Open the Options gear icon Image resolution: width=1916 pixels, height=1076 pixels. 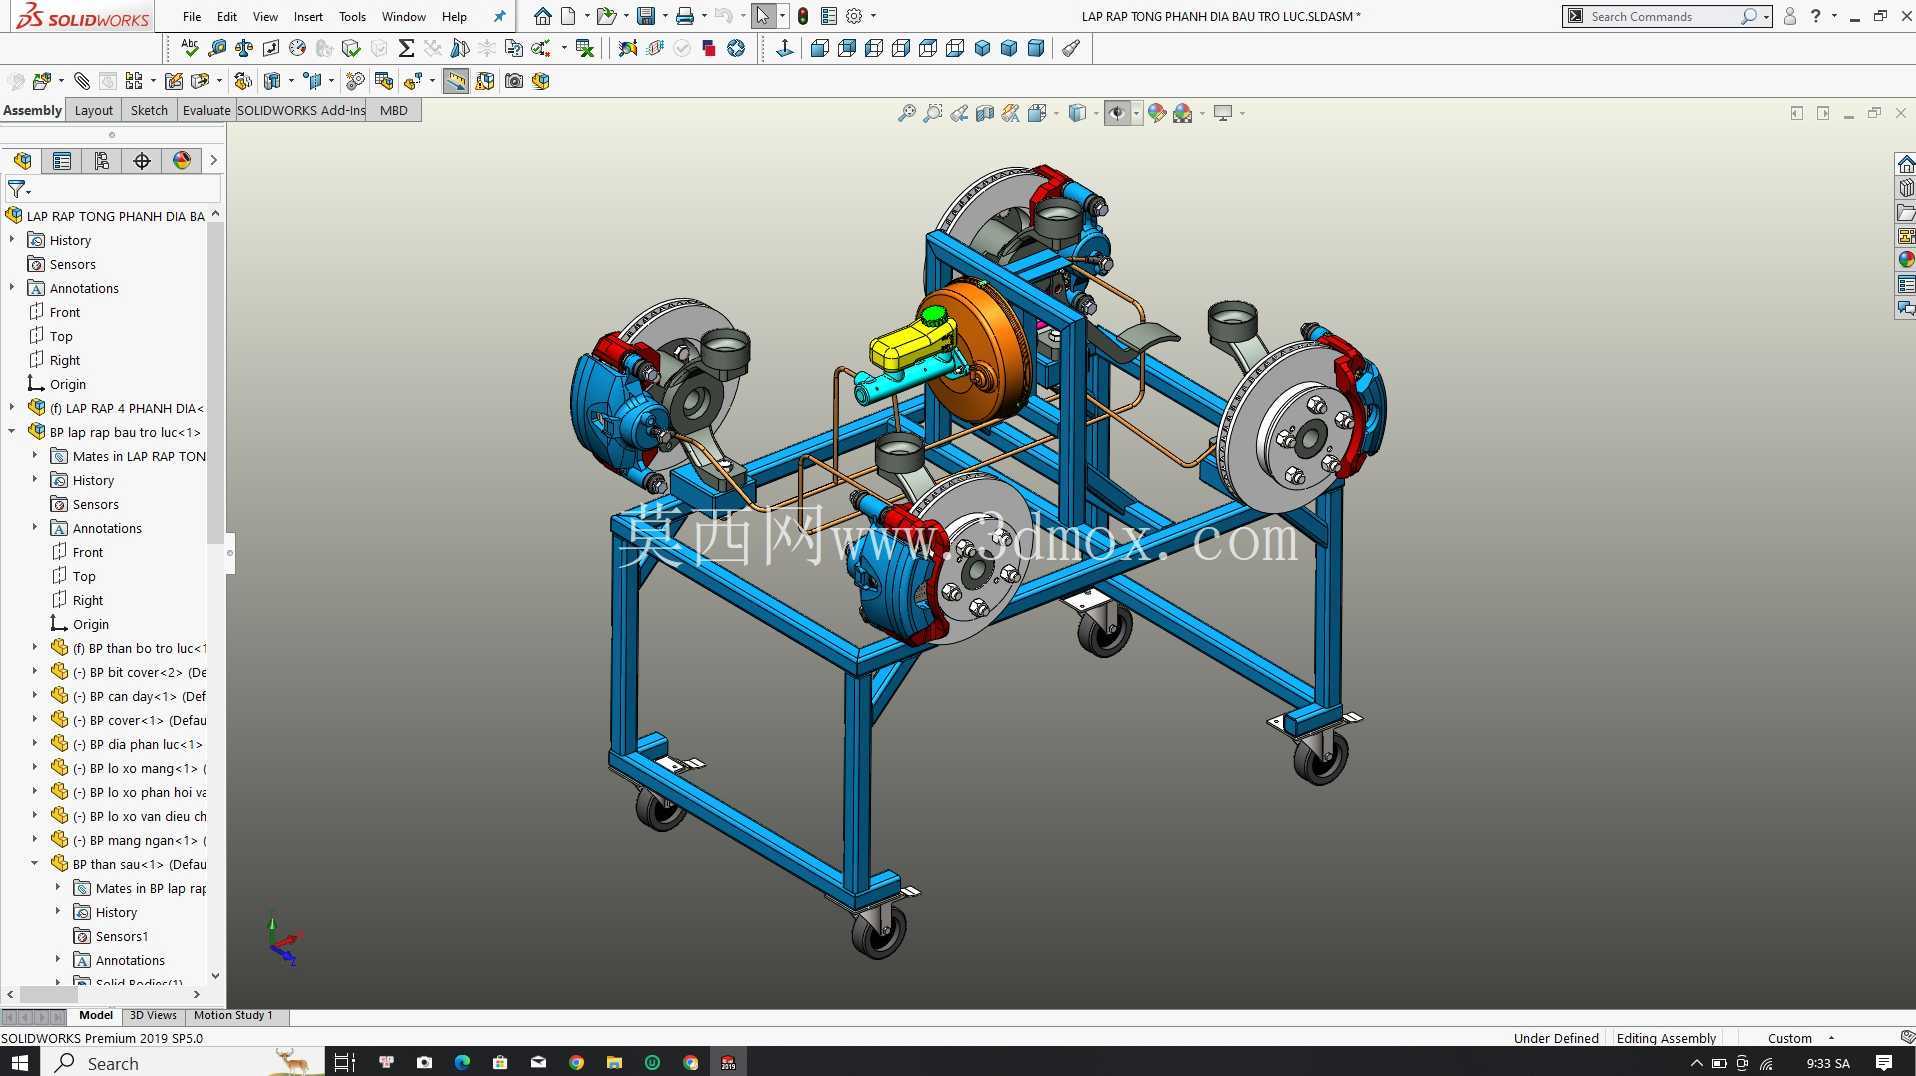tap(854, 16)
